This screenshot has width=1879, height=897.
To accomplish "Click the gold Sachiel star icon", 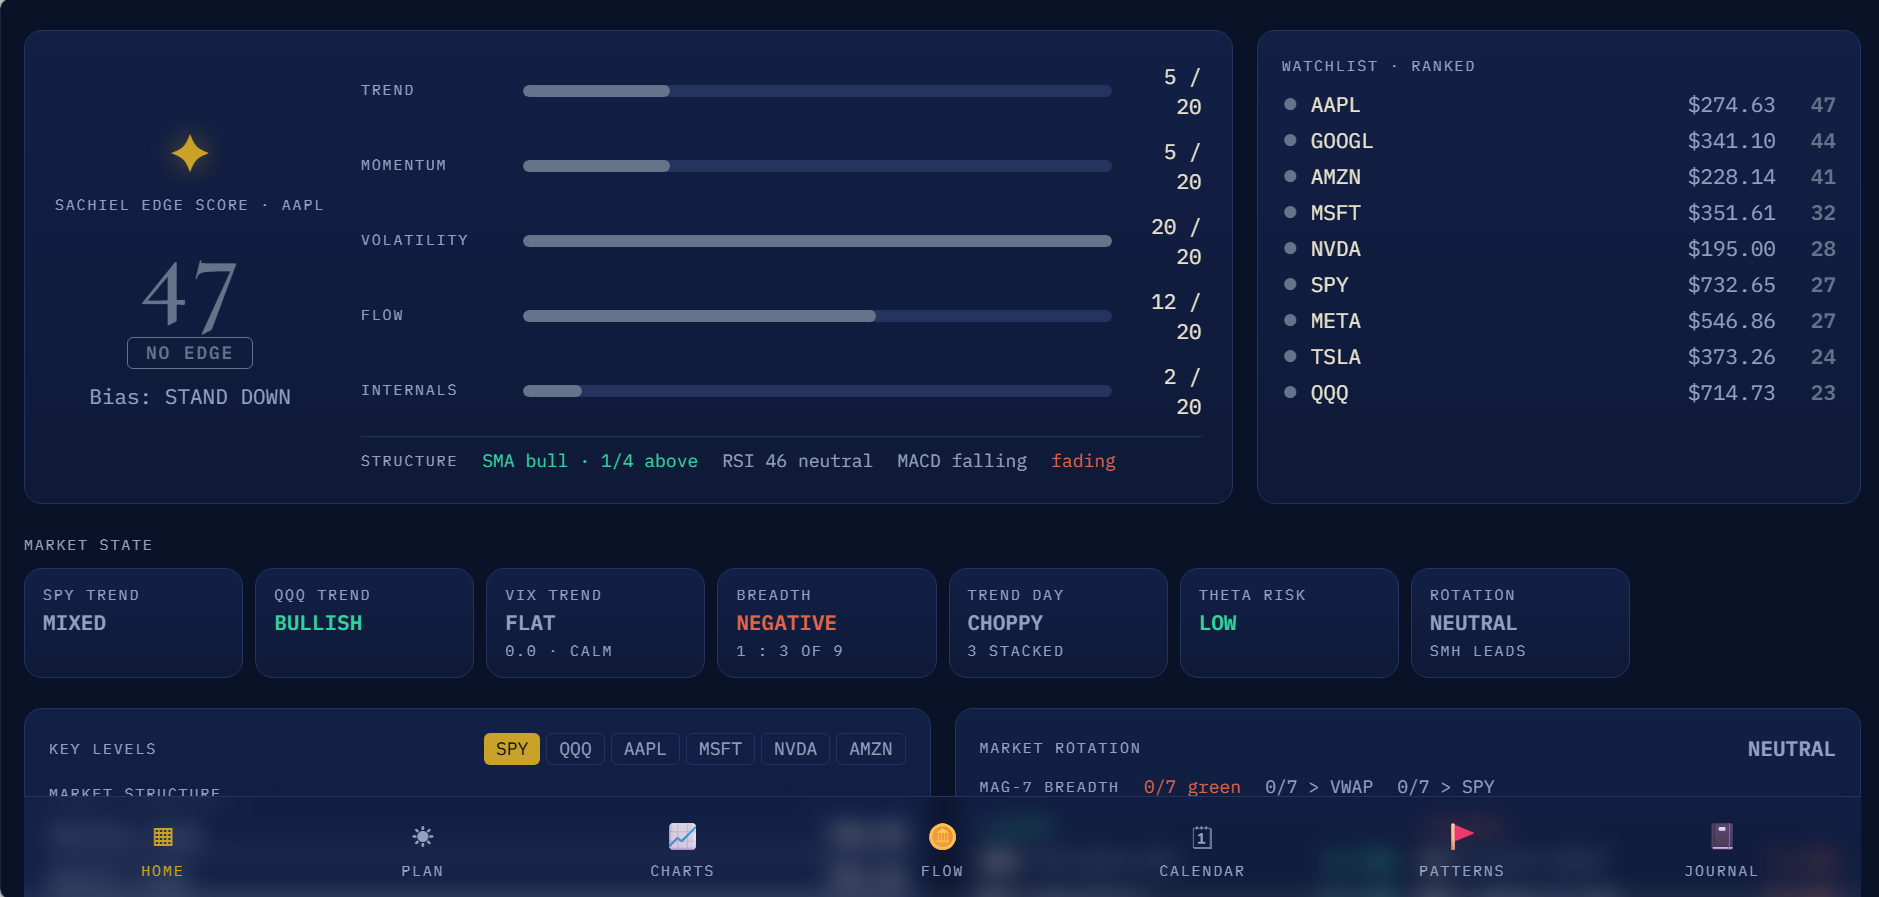I will tap(189, 153).
